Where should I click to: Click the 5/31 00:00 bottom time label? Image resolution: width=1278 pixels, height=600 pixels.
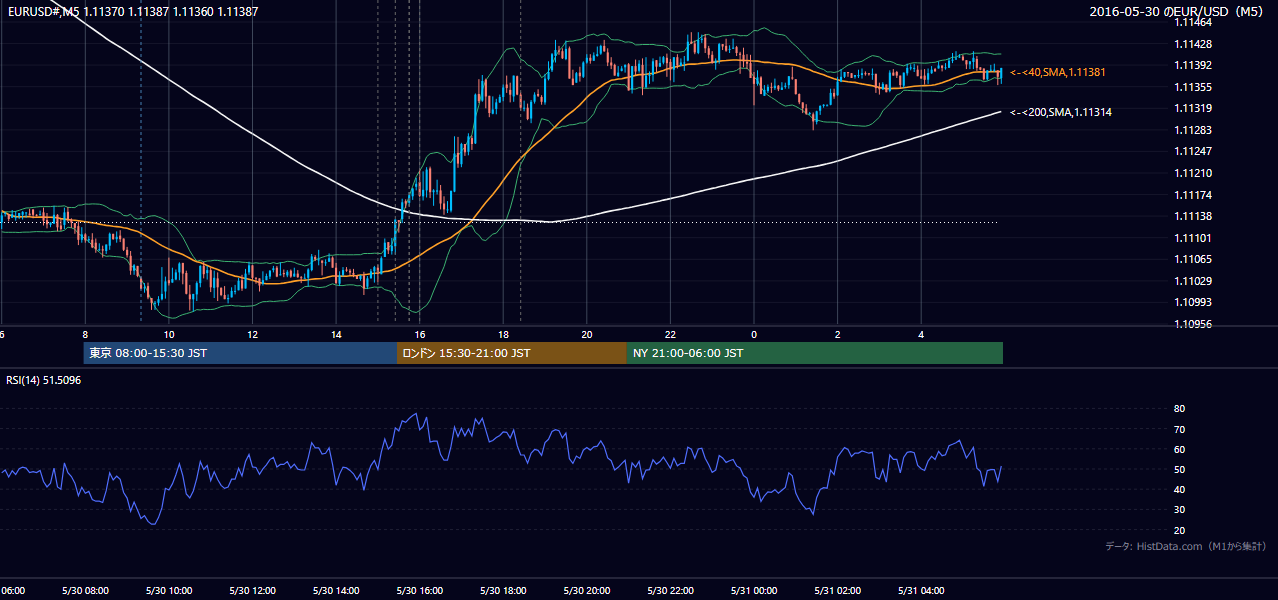(x=754, y=591)
